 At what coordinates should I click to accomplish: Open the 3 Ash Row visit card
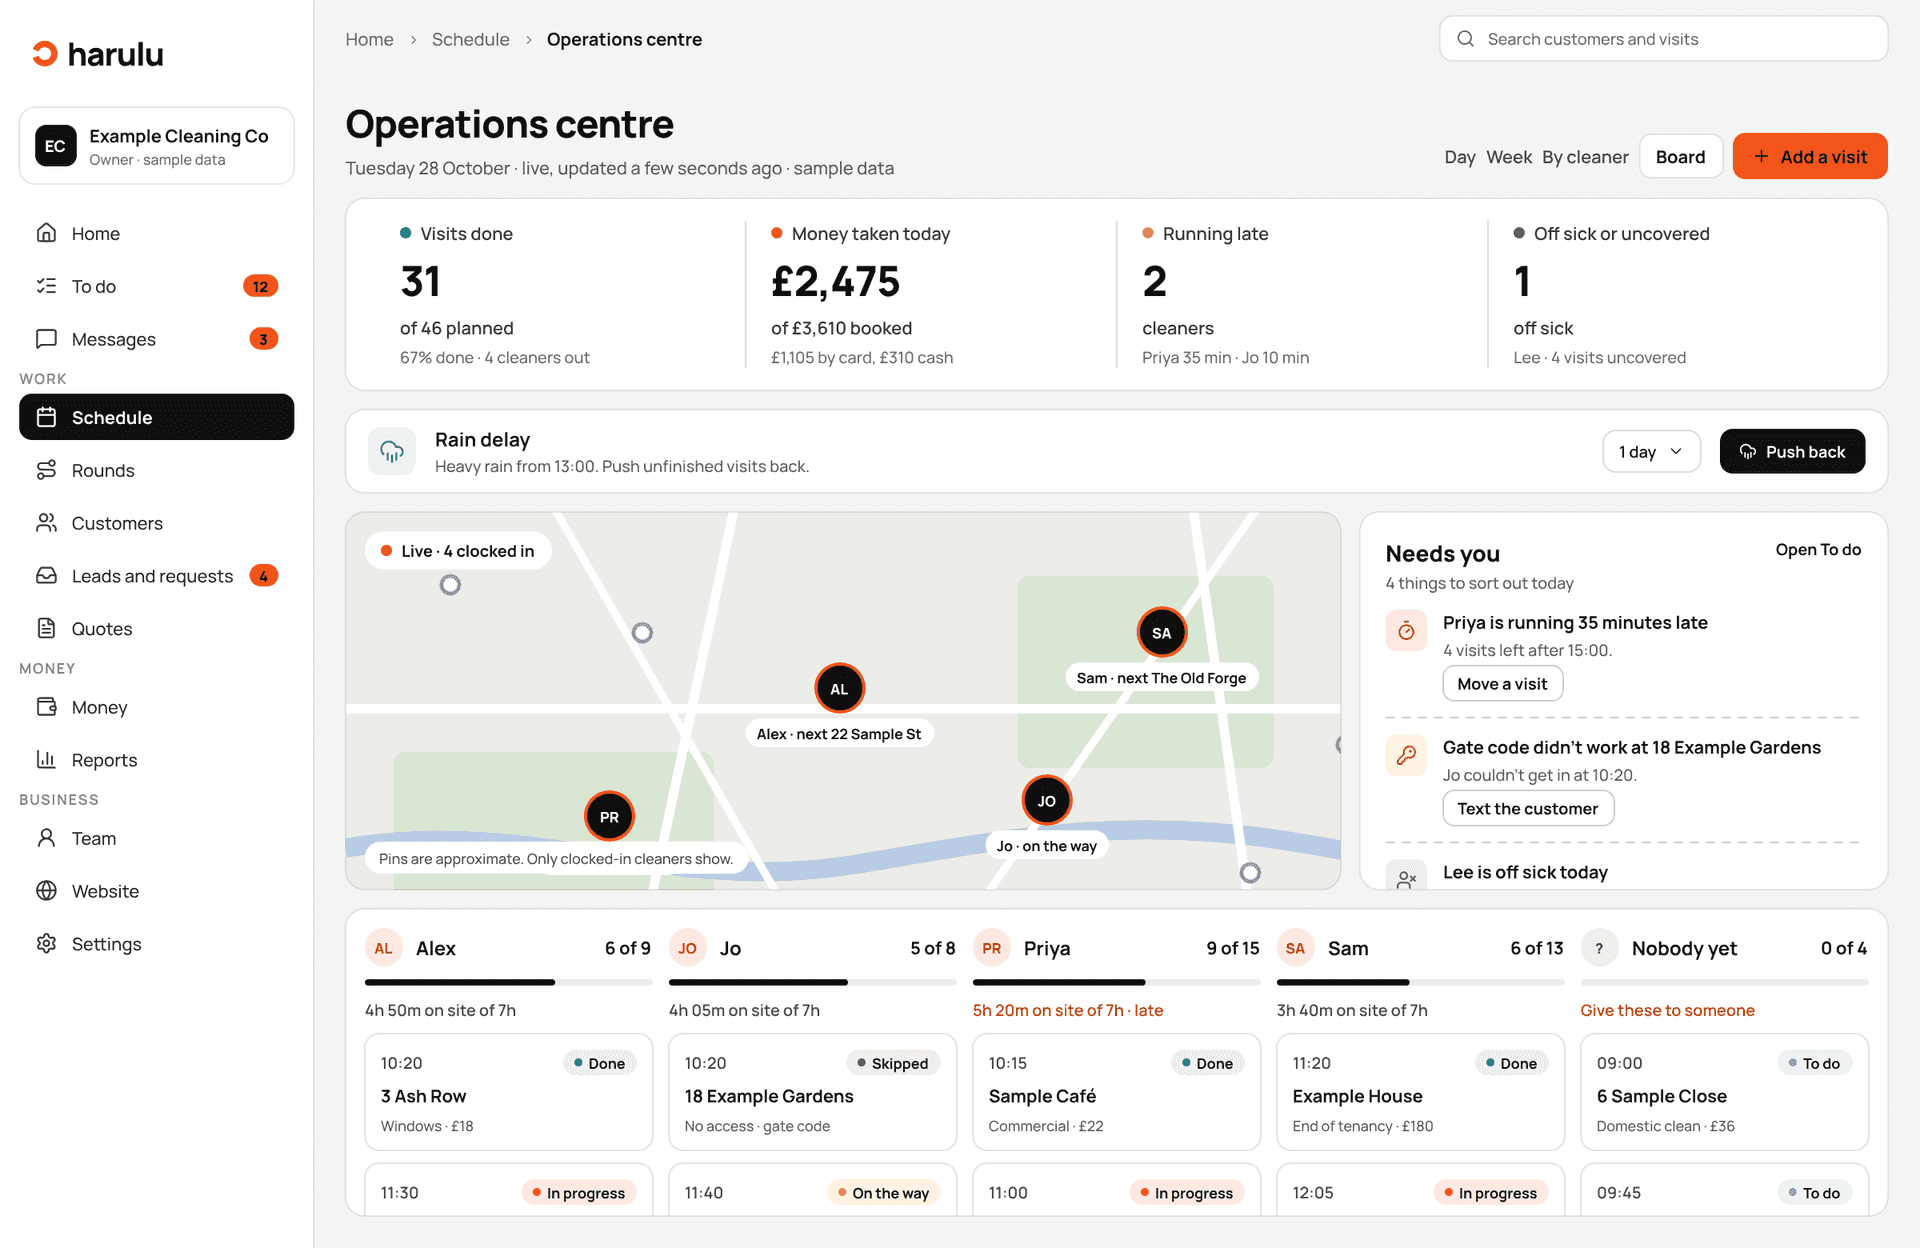coord(508,1092)
